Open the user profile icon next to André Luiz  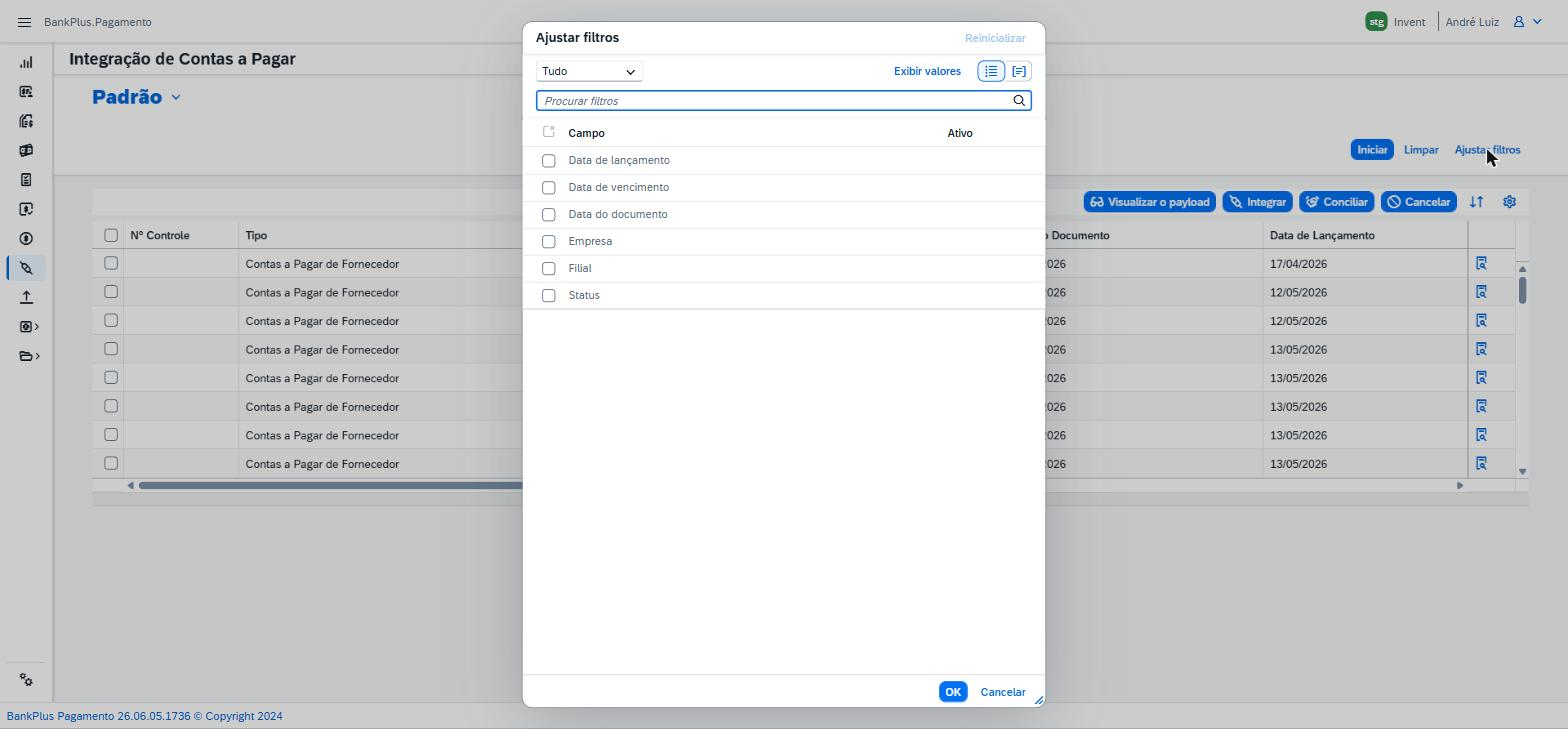[1518, 22]
